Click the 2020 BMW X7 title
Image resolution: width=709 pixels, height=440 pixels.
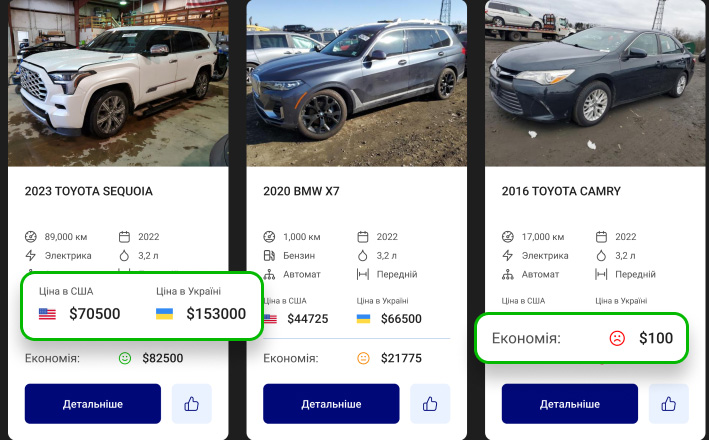(x=301, y=191)
